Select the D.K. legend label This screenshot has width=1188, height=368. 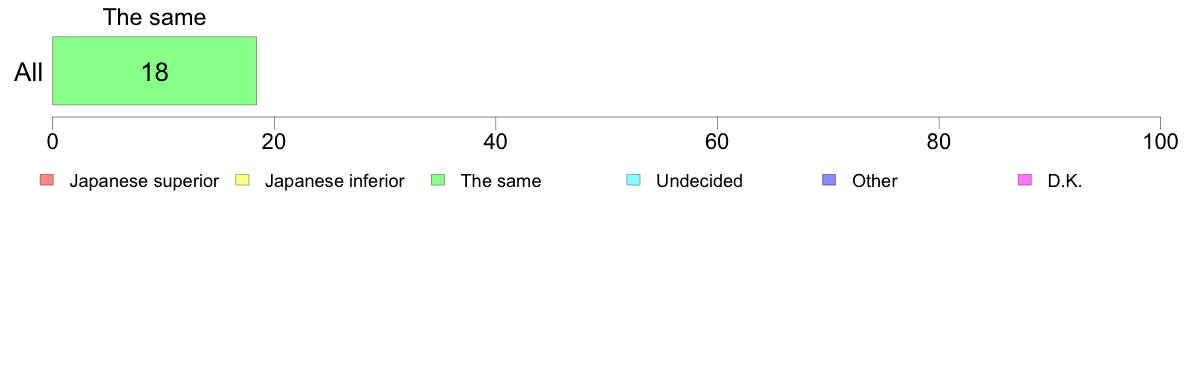click(x=1065, y=182)
